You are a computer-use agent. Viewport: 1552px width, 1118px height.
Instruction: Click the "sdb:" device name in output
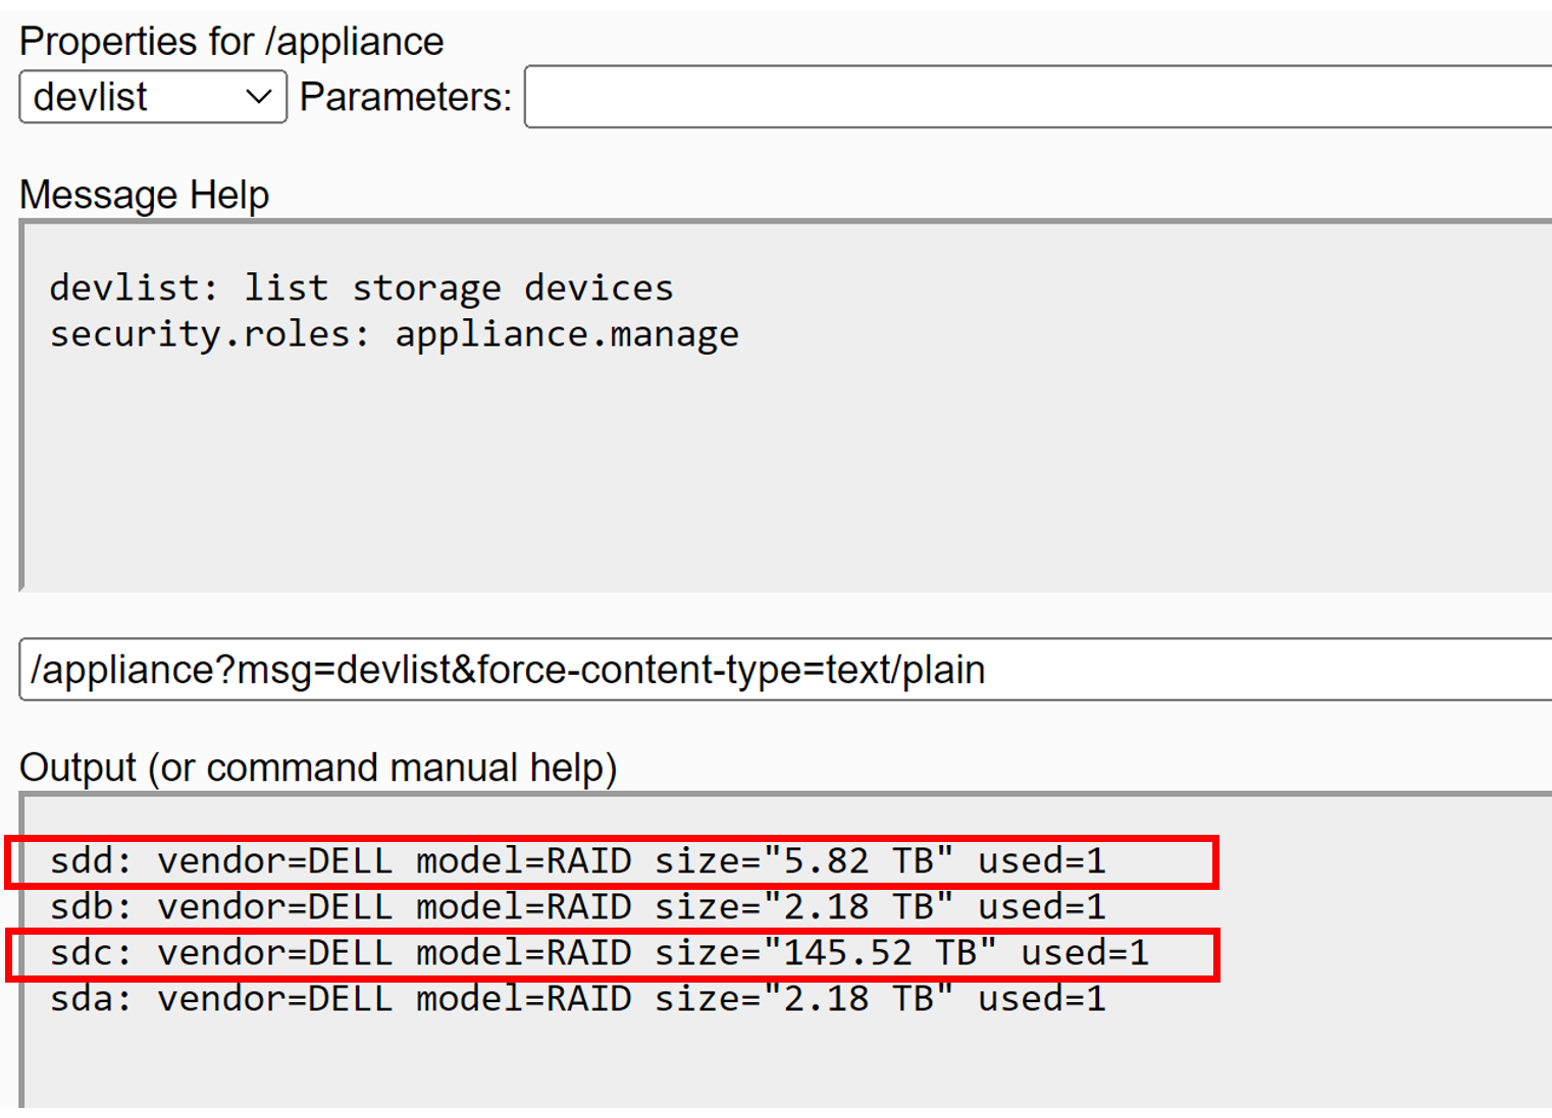coord(90,907)
